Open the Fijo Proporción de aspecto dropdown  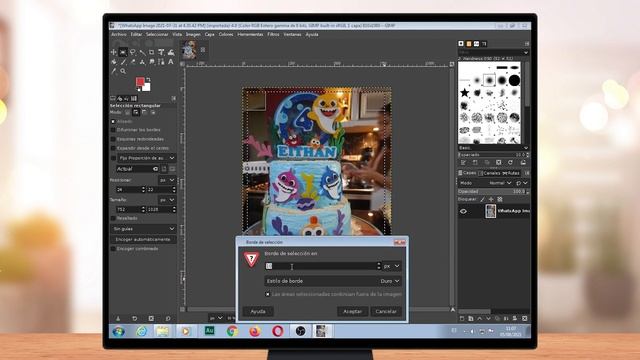tap(147, 158)
